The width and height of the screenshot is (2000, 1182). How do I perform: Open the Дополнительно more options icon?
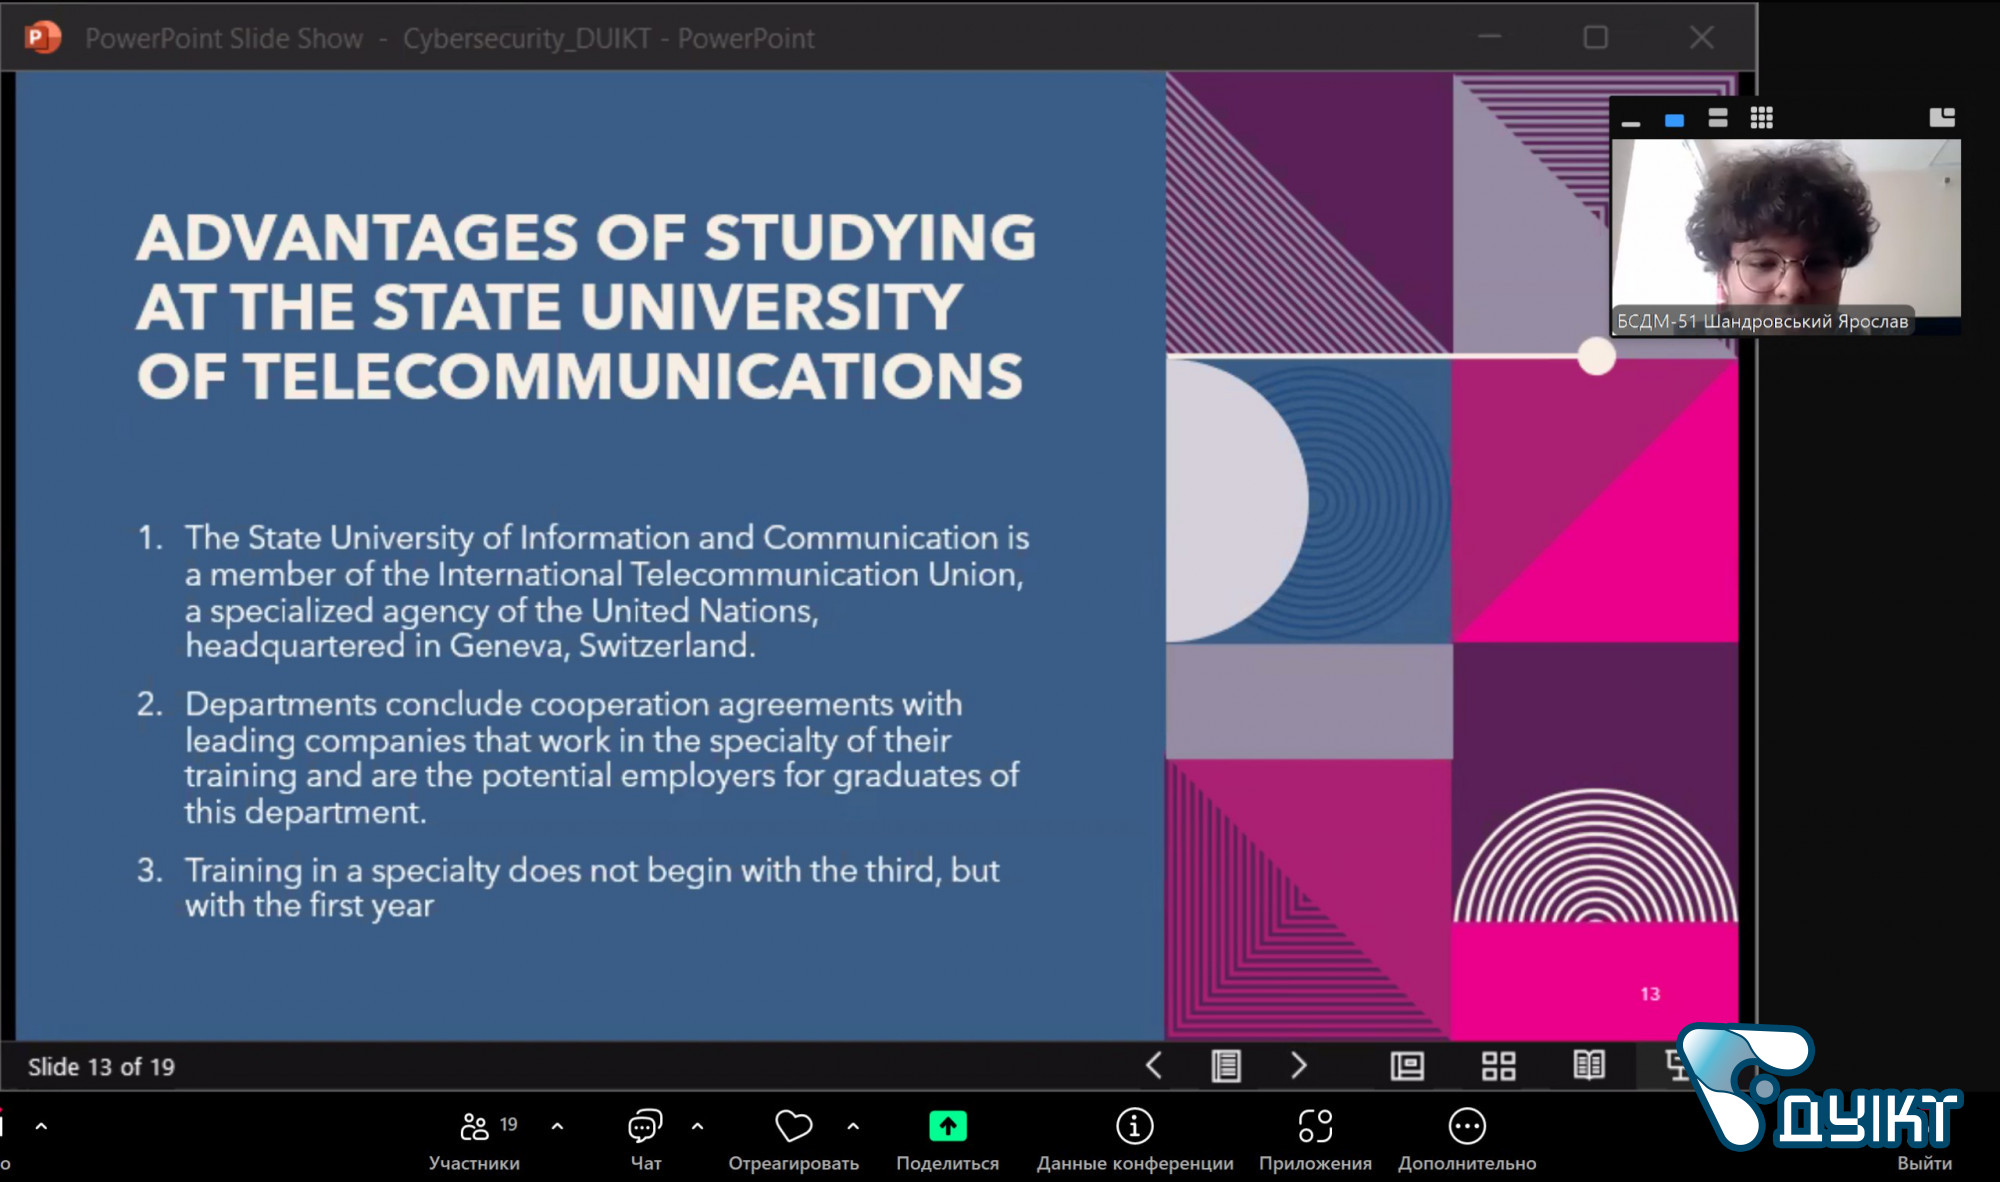pos(1467,1127)
